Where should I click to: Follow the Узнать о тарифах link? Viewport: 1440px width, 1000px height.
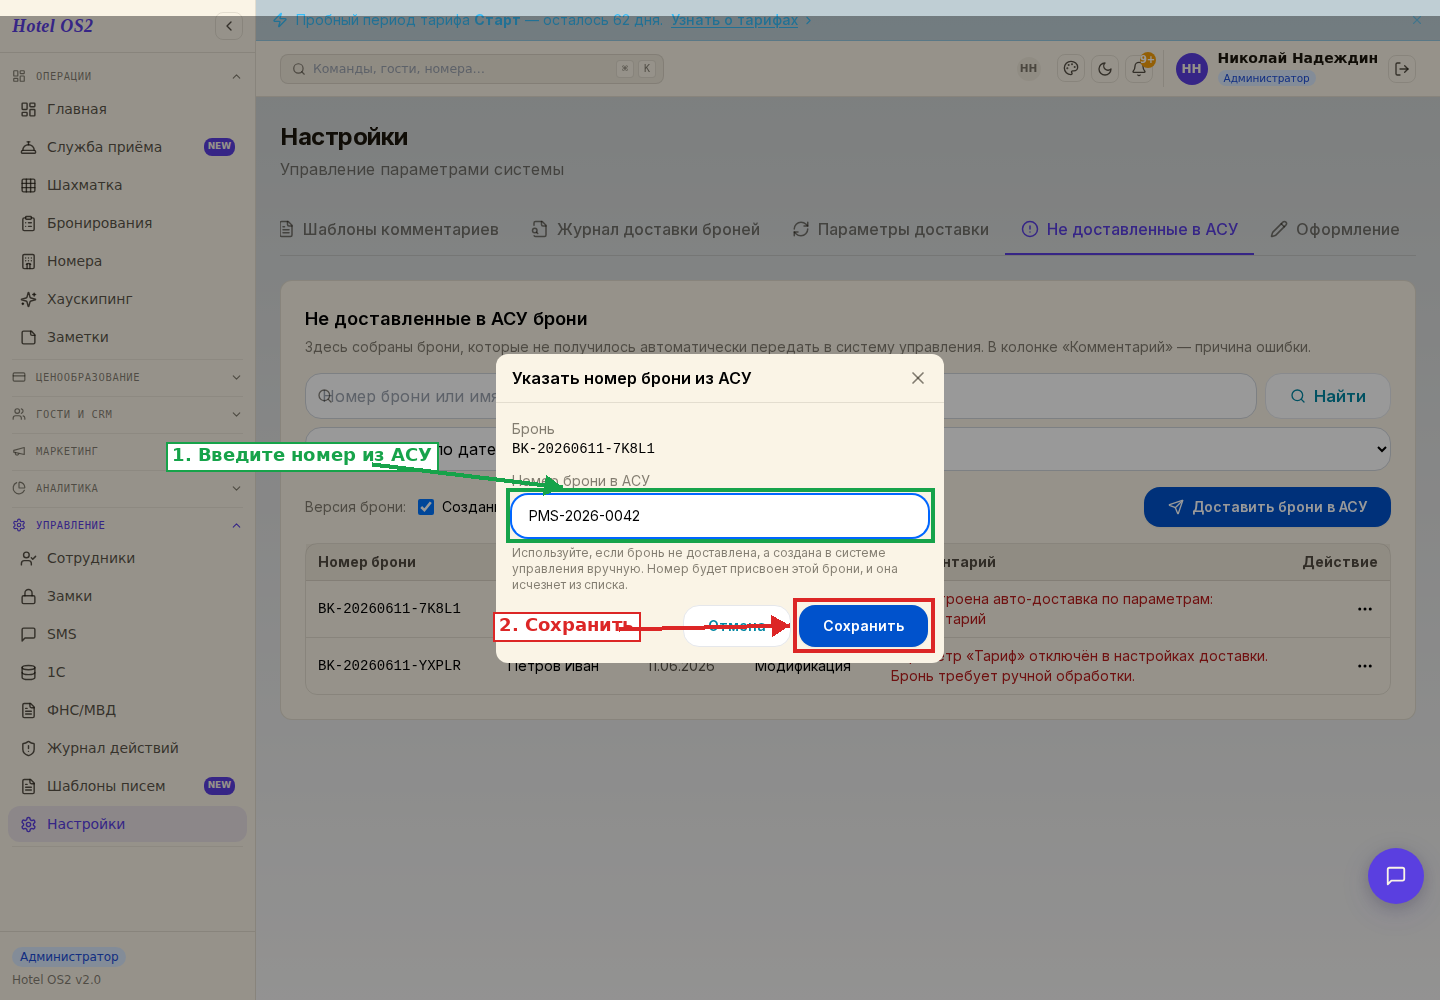point(734,20)
